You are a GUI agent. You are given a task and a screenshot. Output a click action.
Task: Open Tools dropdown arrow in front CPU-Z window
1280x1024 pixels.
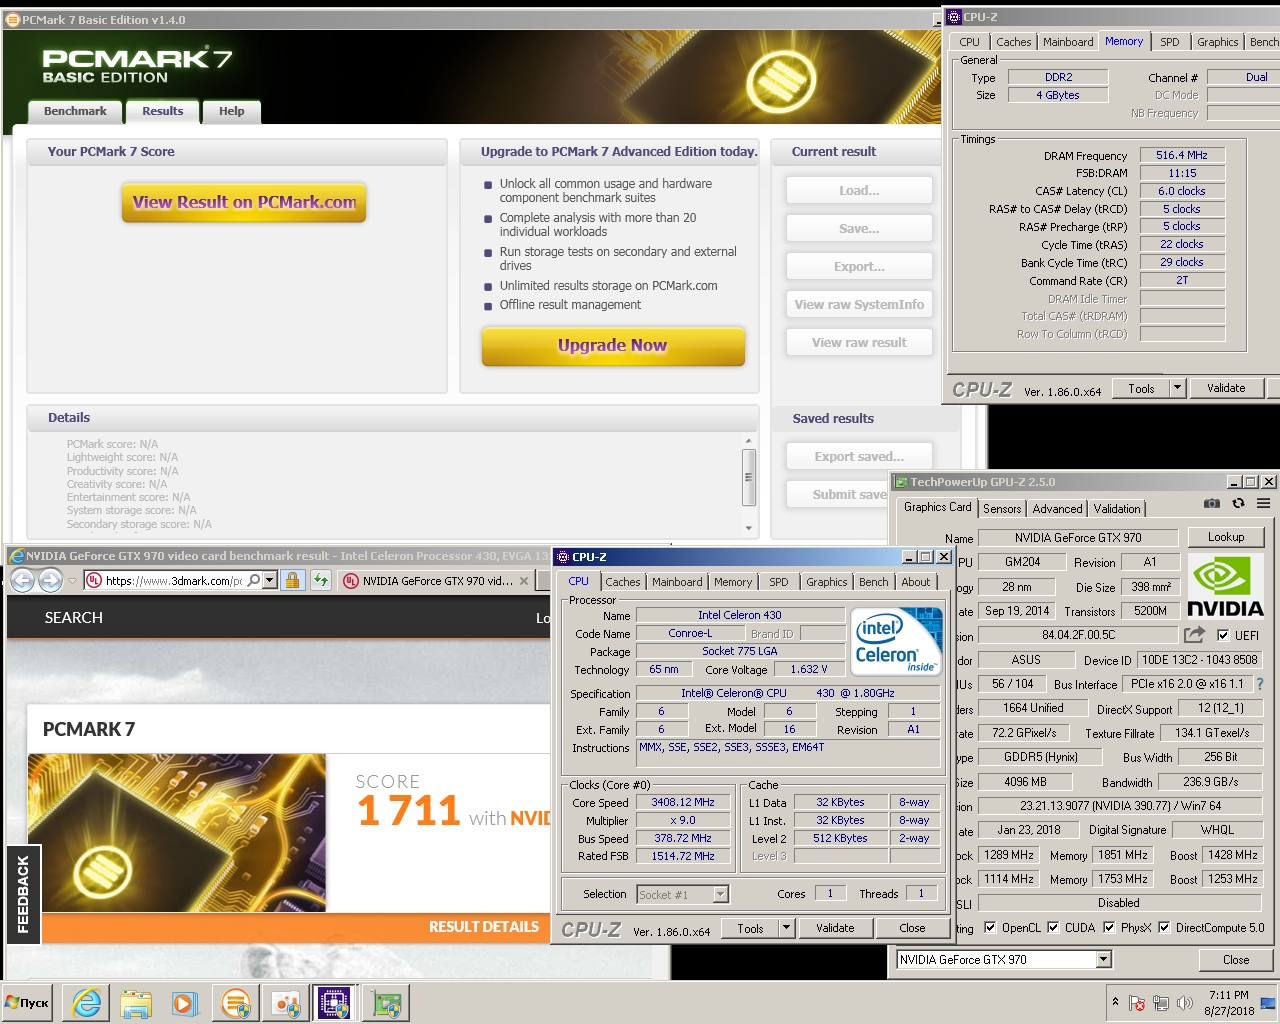click(x=786, y=928)
